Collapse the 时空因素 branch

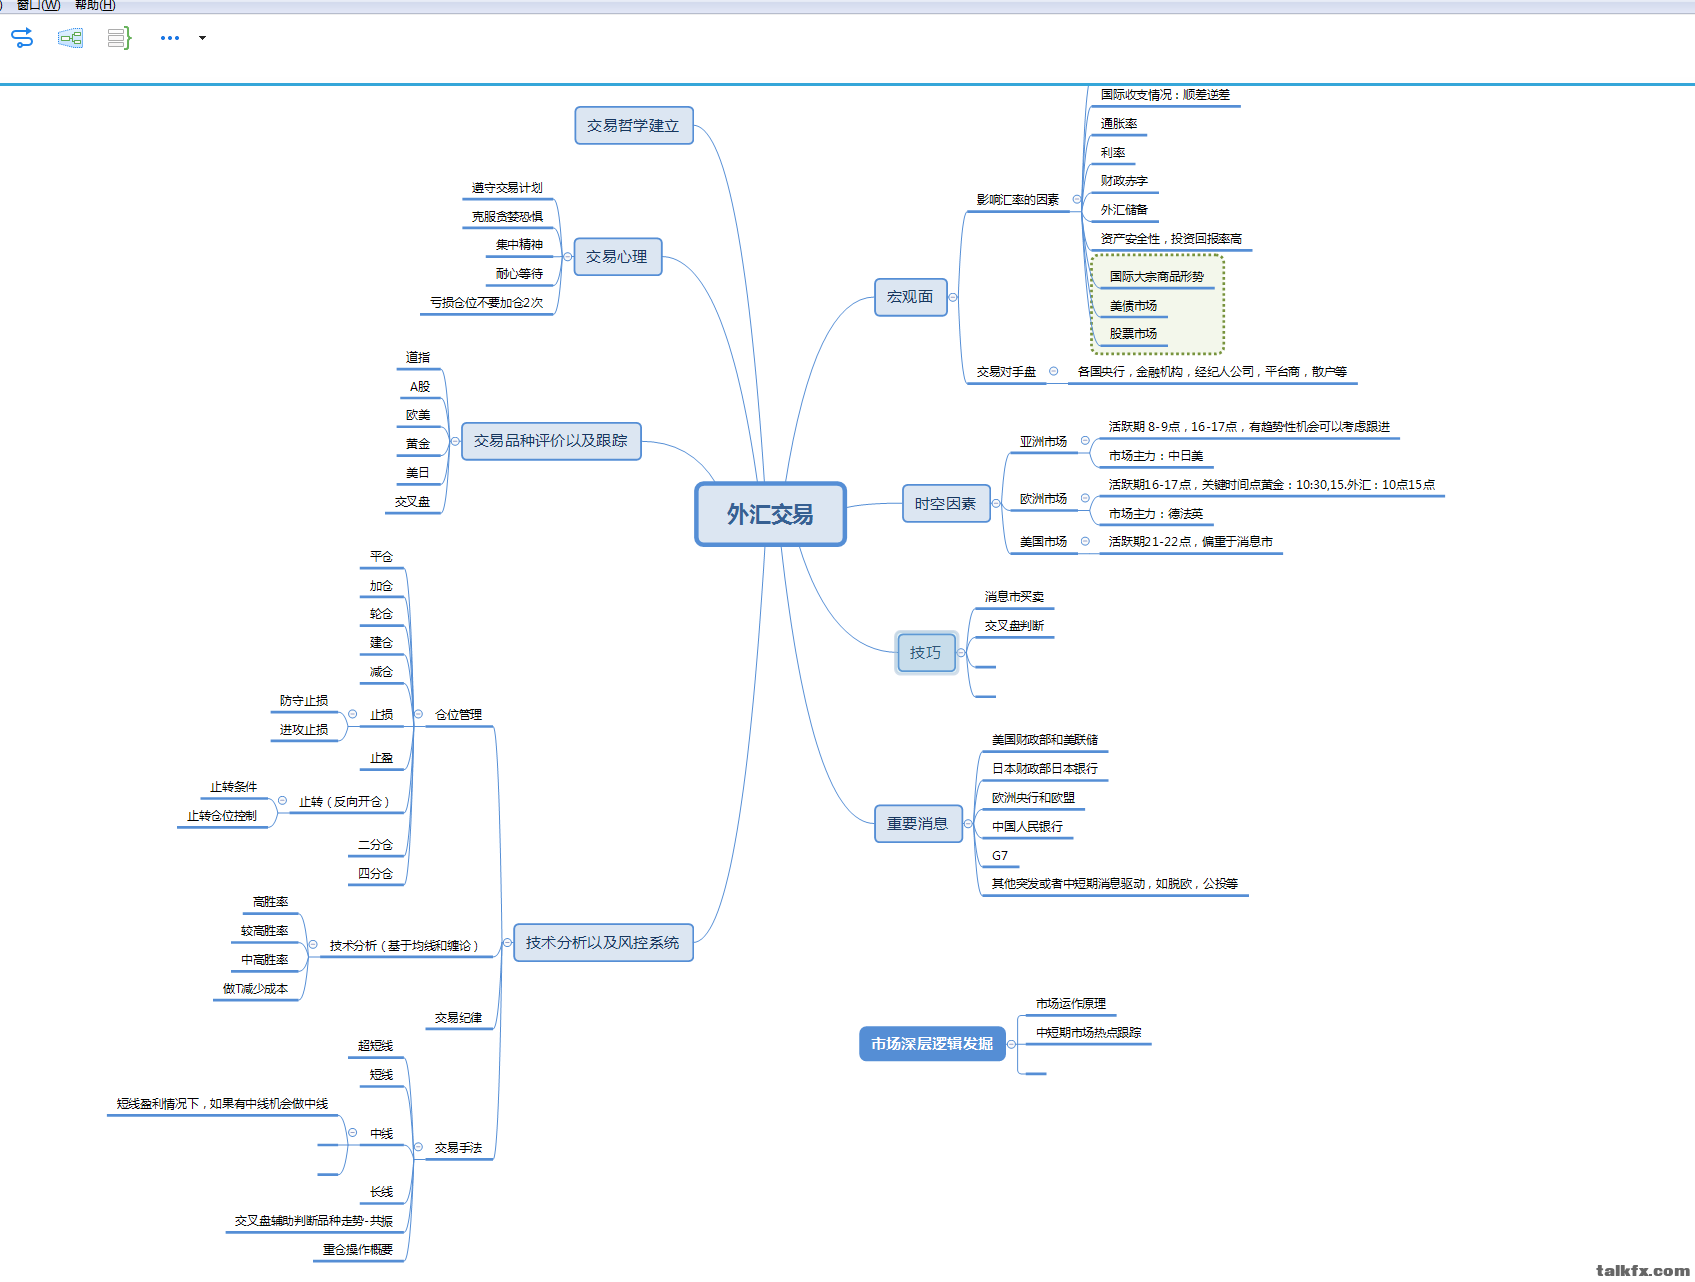[x=996, y=504]
